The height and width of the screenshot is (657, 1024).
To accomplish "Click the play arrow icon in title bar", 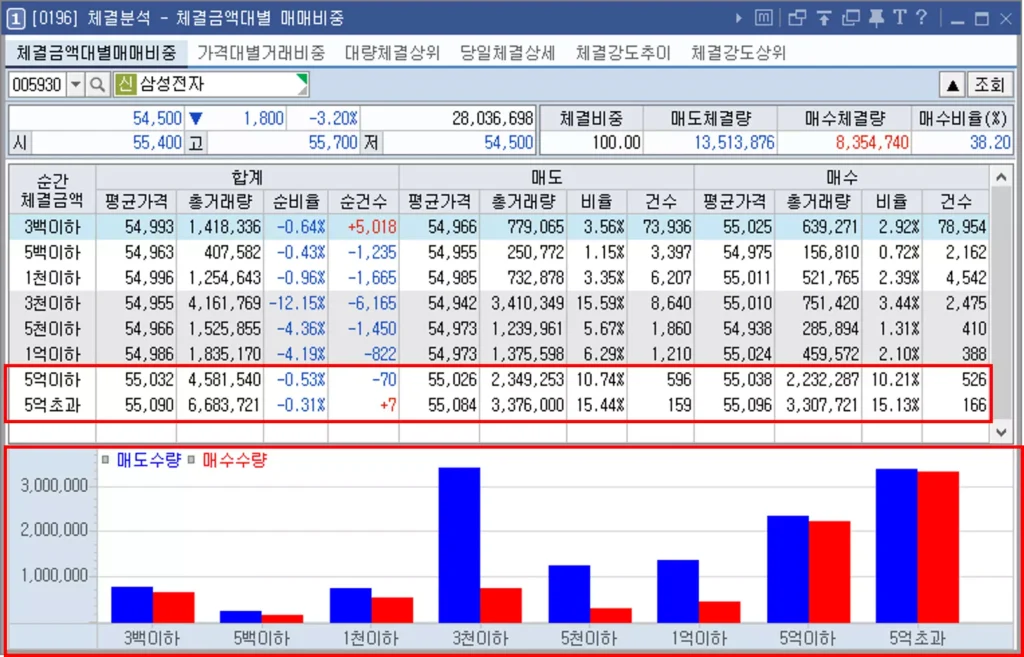I will pyautogui.click(x=739, y=18).
